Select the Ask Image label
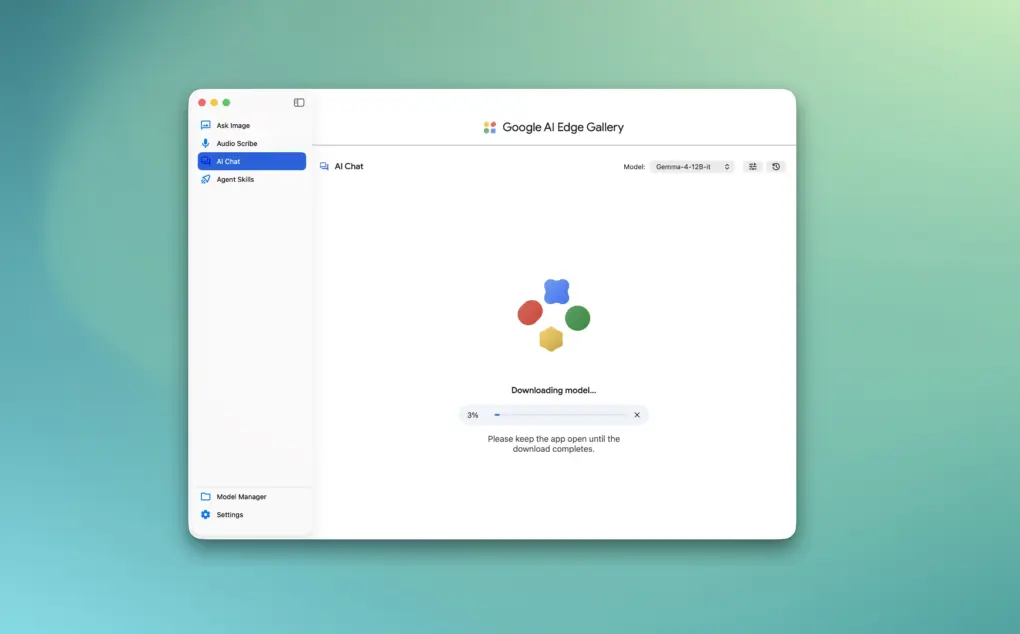This screenshot has height=634, width=1020. tap(233, 125)
